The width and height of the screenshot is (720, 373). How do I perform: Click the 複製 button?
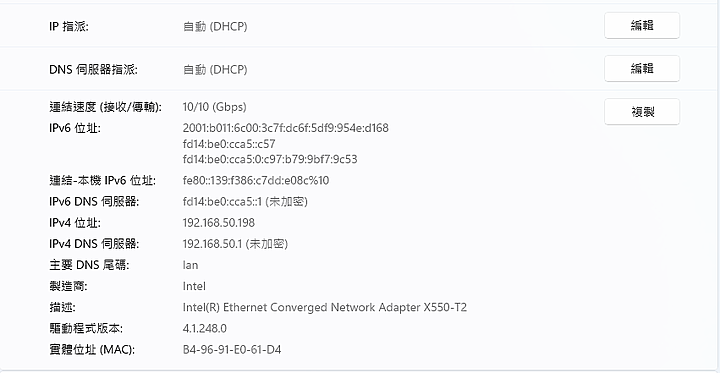[641, 112]
